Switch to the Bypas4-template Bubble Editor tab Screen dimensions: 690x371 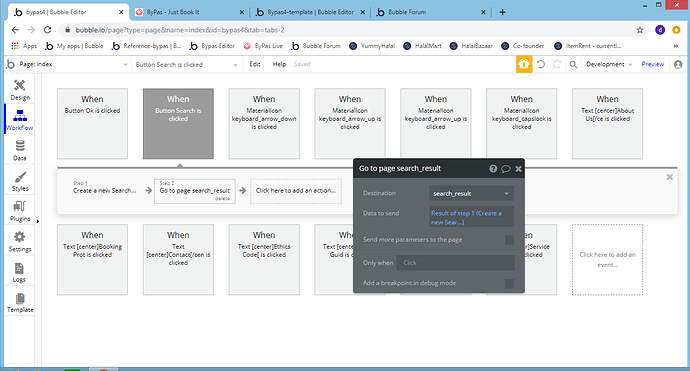310,12
